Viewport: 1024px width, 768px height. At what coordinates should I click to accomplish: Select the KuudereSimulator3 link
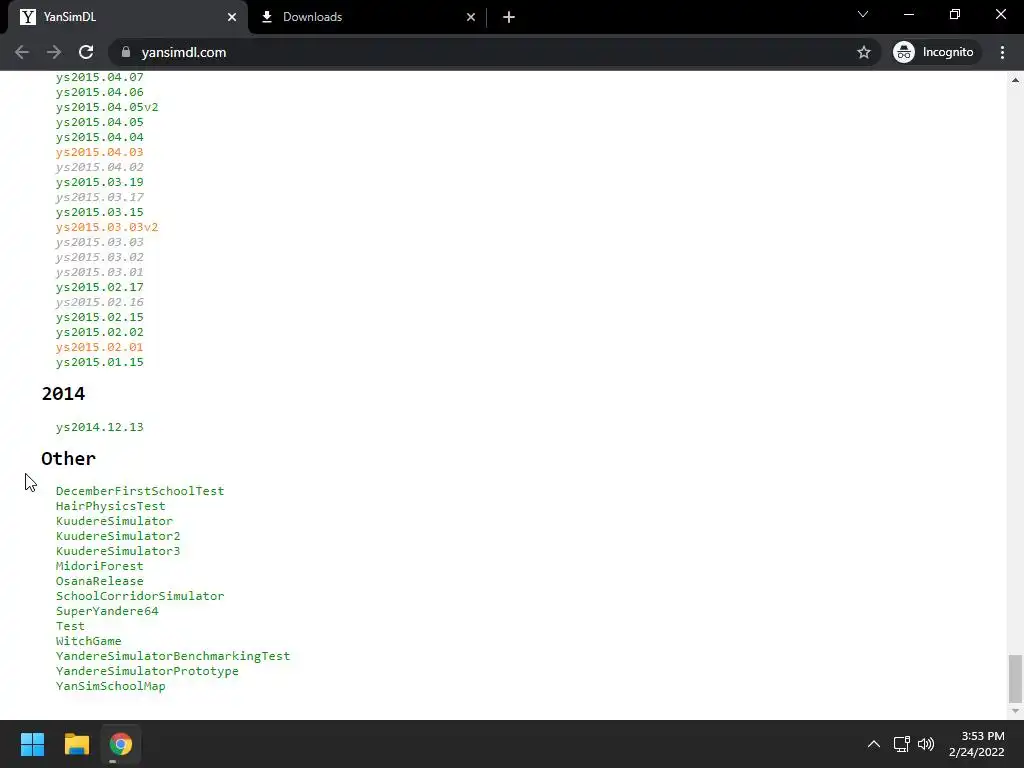pos(118,551)
